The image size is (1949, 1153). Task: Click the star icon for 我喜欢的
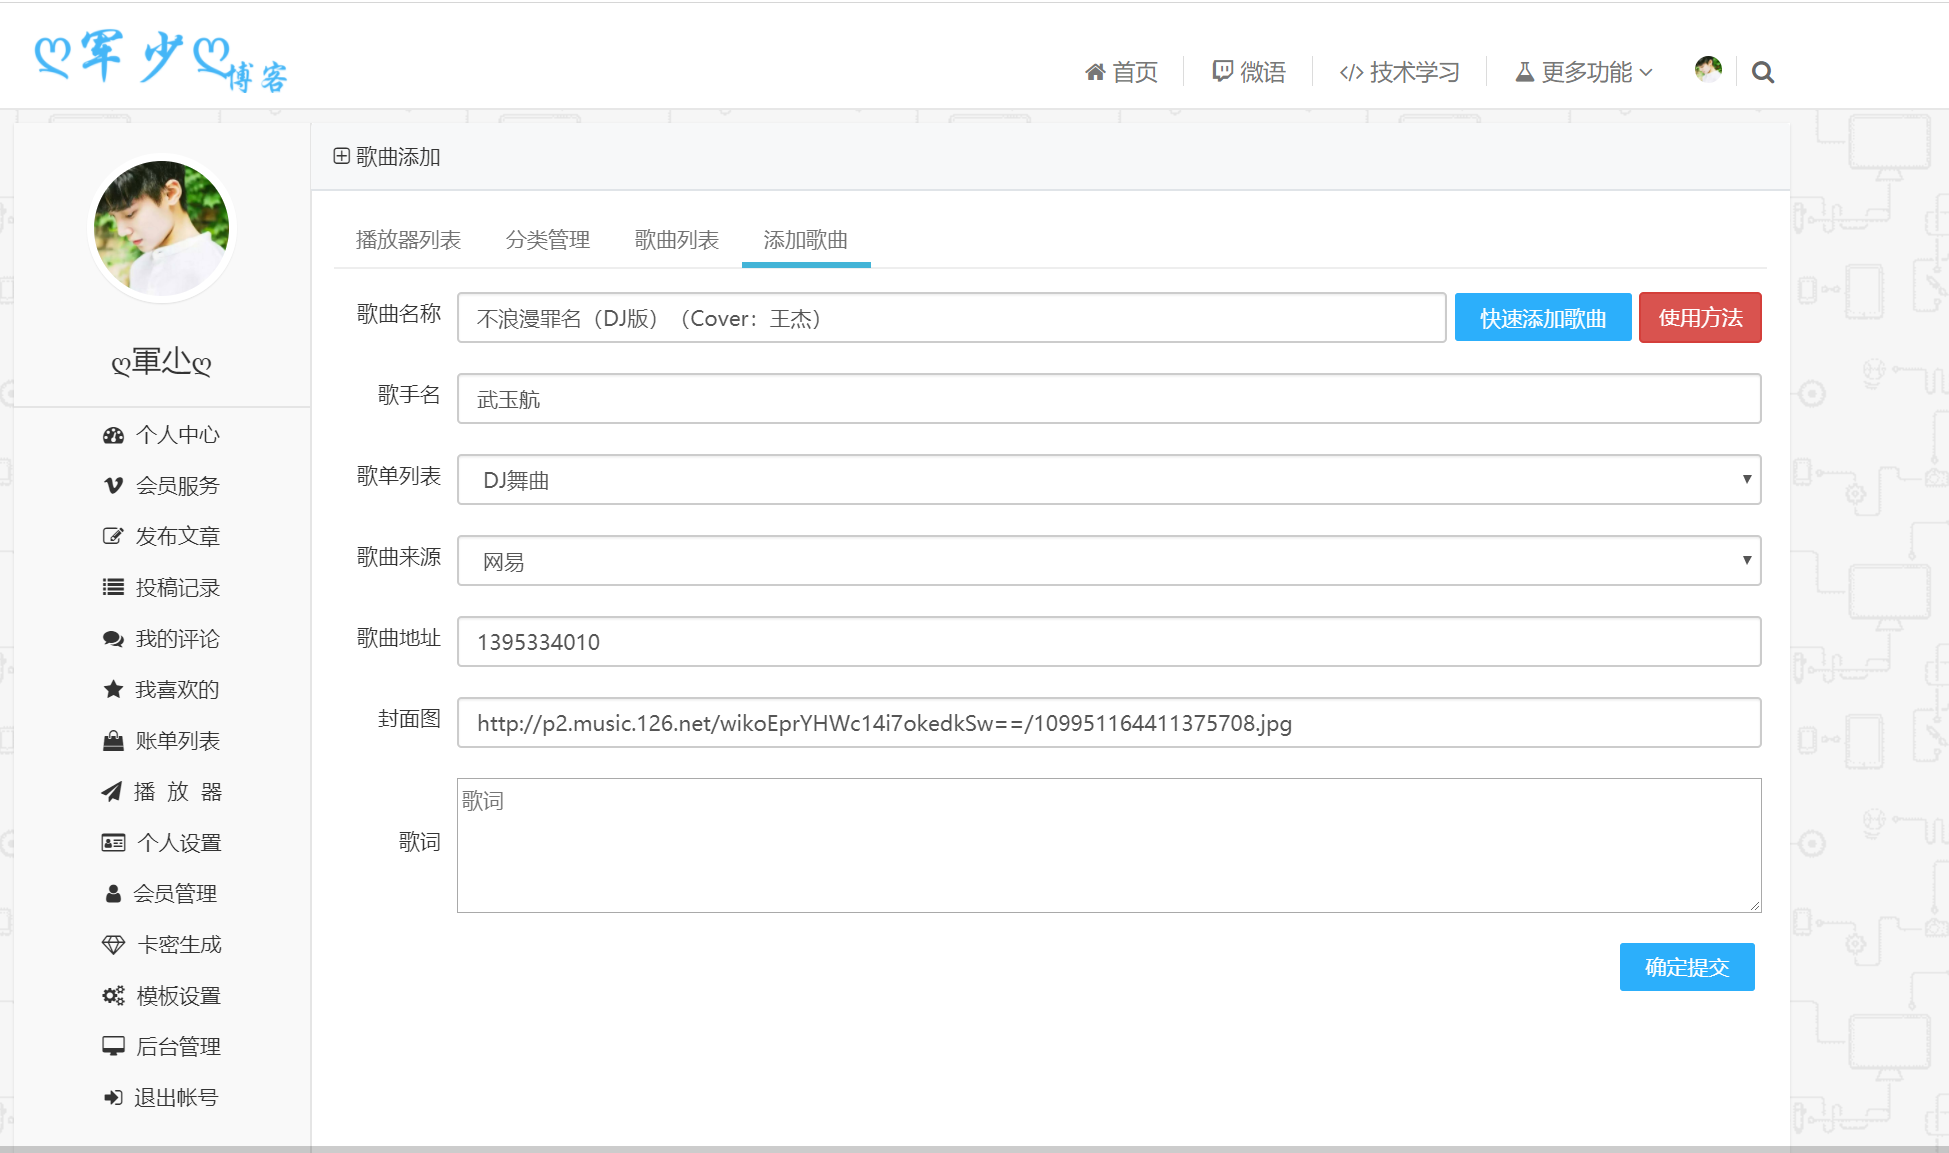[113, 689]
